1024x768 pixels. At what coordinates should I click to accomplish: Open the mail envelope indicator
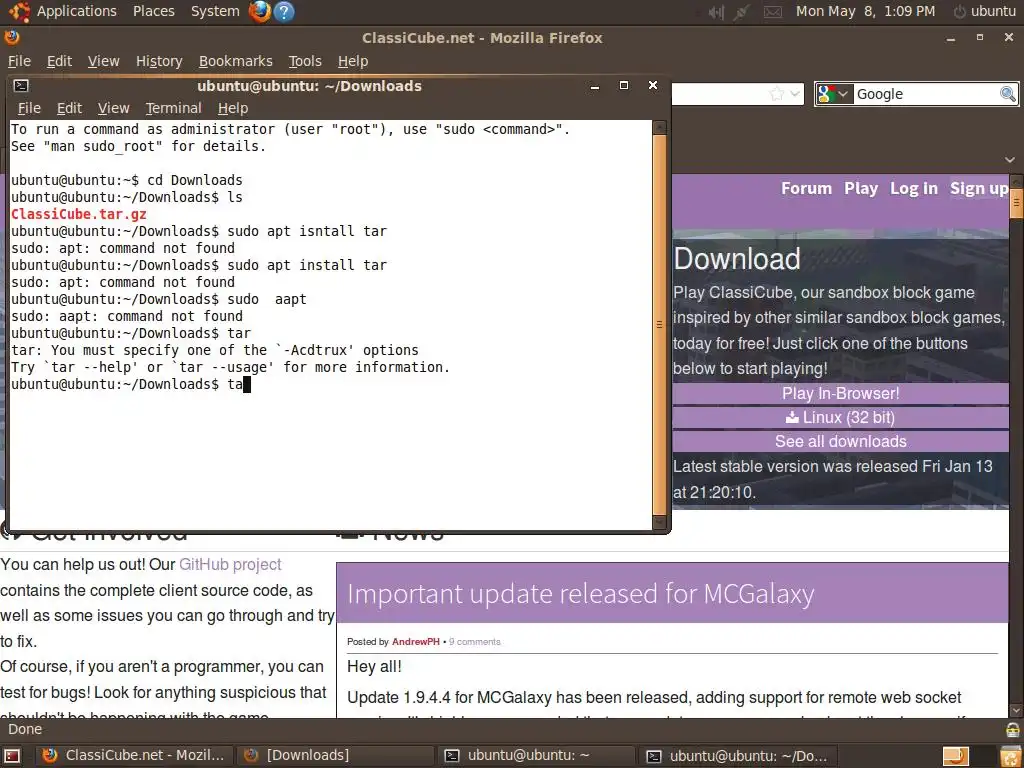coord(773,12)
